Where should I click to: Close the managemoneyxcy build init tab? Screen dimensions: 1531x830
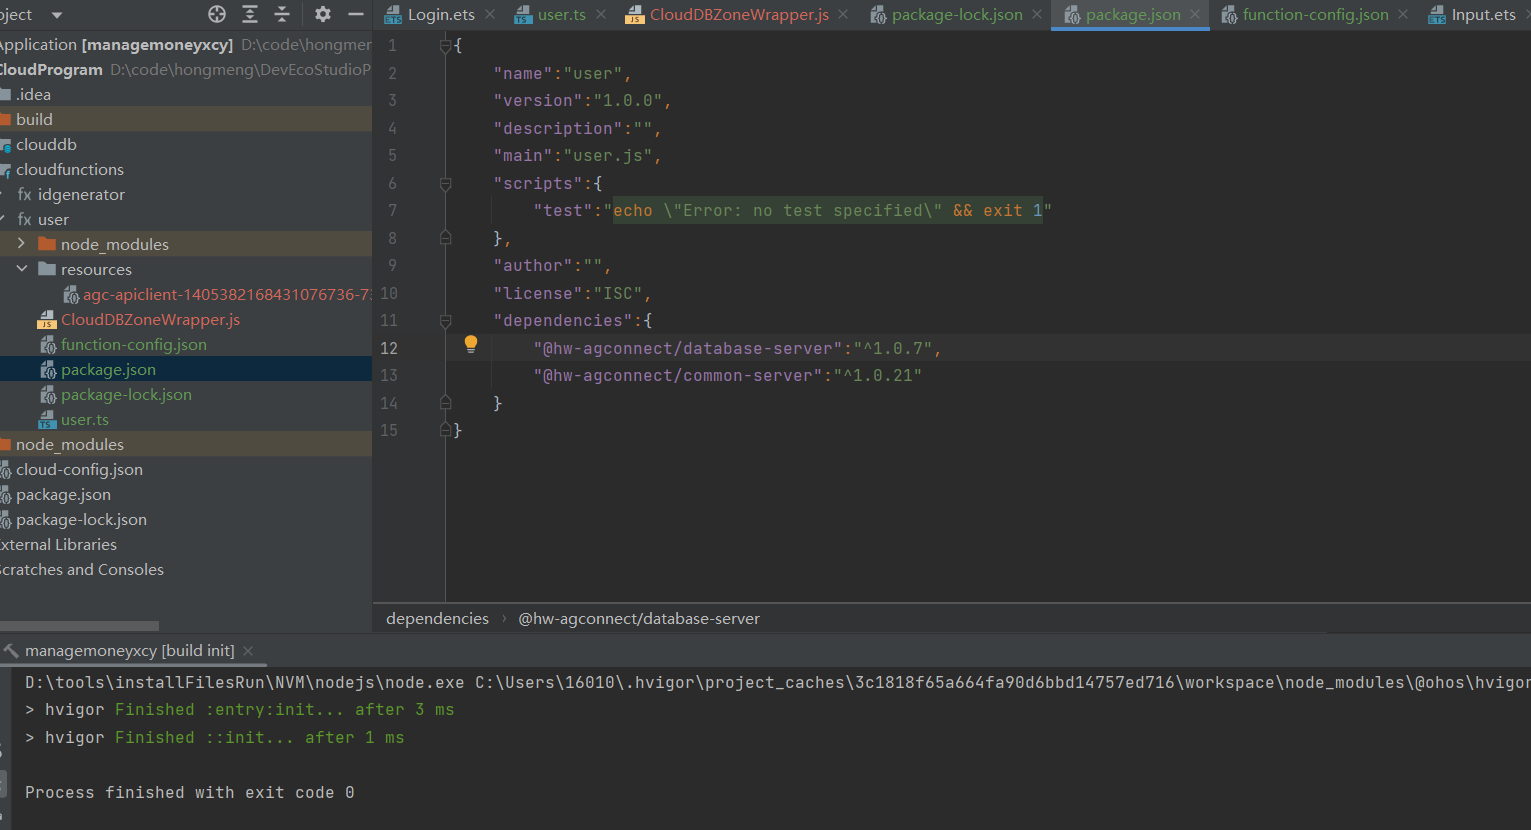coord(248,651)
